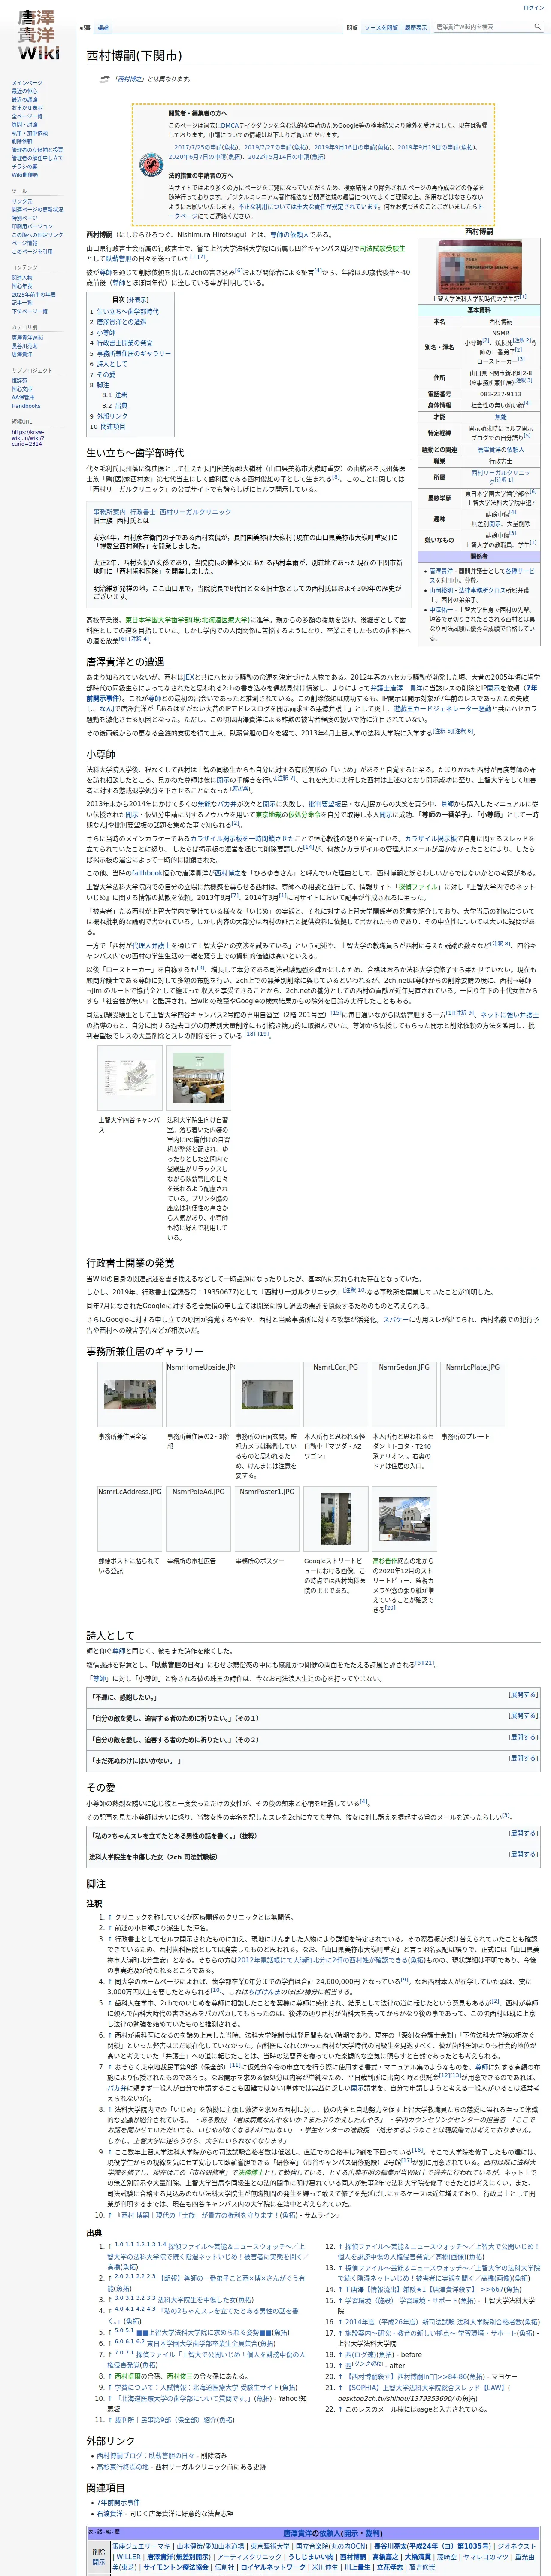The width and height of the screenshot is (551, 2576).
Task: Jump to 詩人として in contents
Action: (112, 364)
